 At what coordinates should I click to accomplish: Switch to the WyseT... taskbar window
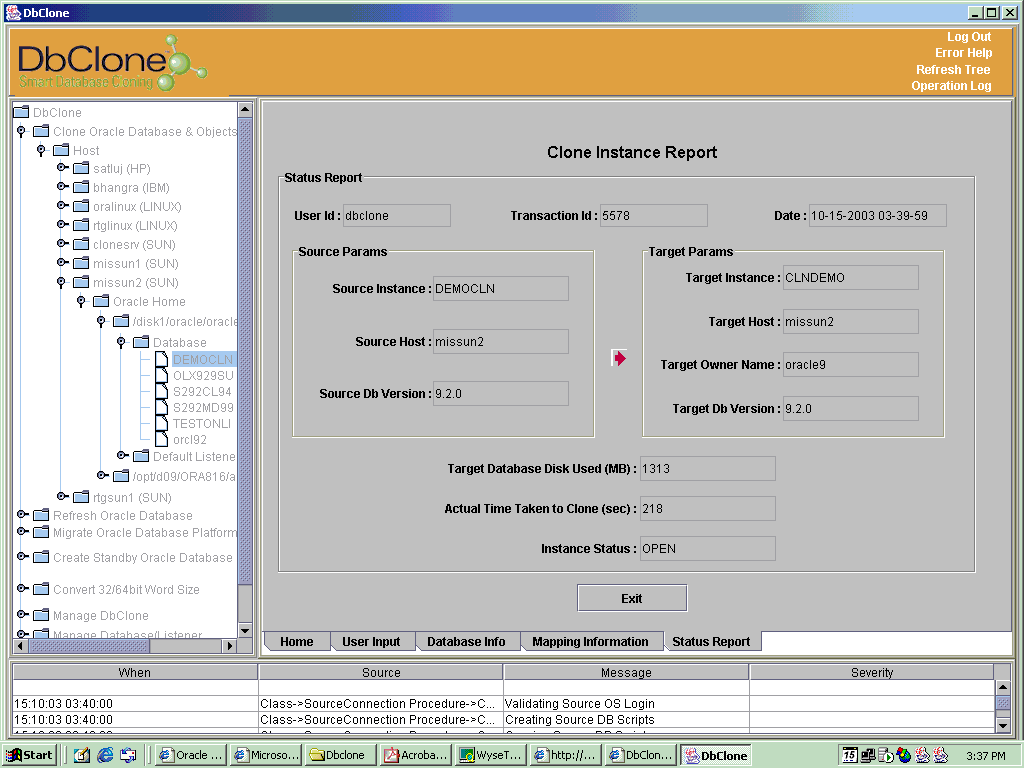(x=491, y=755)
